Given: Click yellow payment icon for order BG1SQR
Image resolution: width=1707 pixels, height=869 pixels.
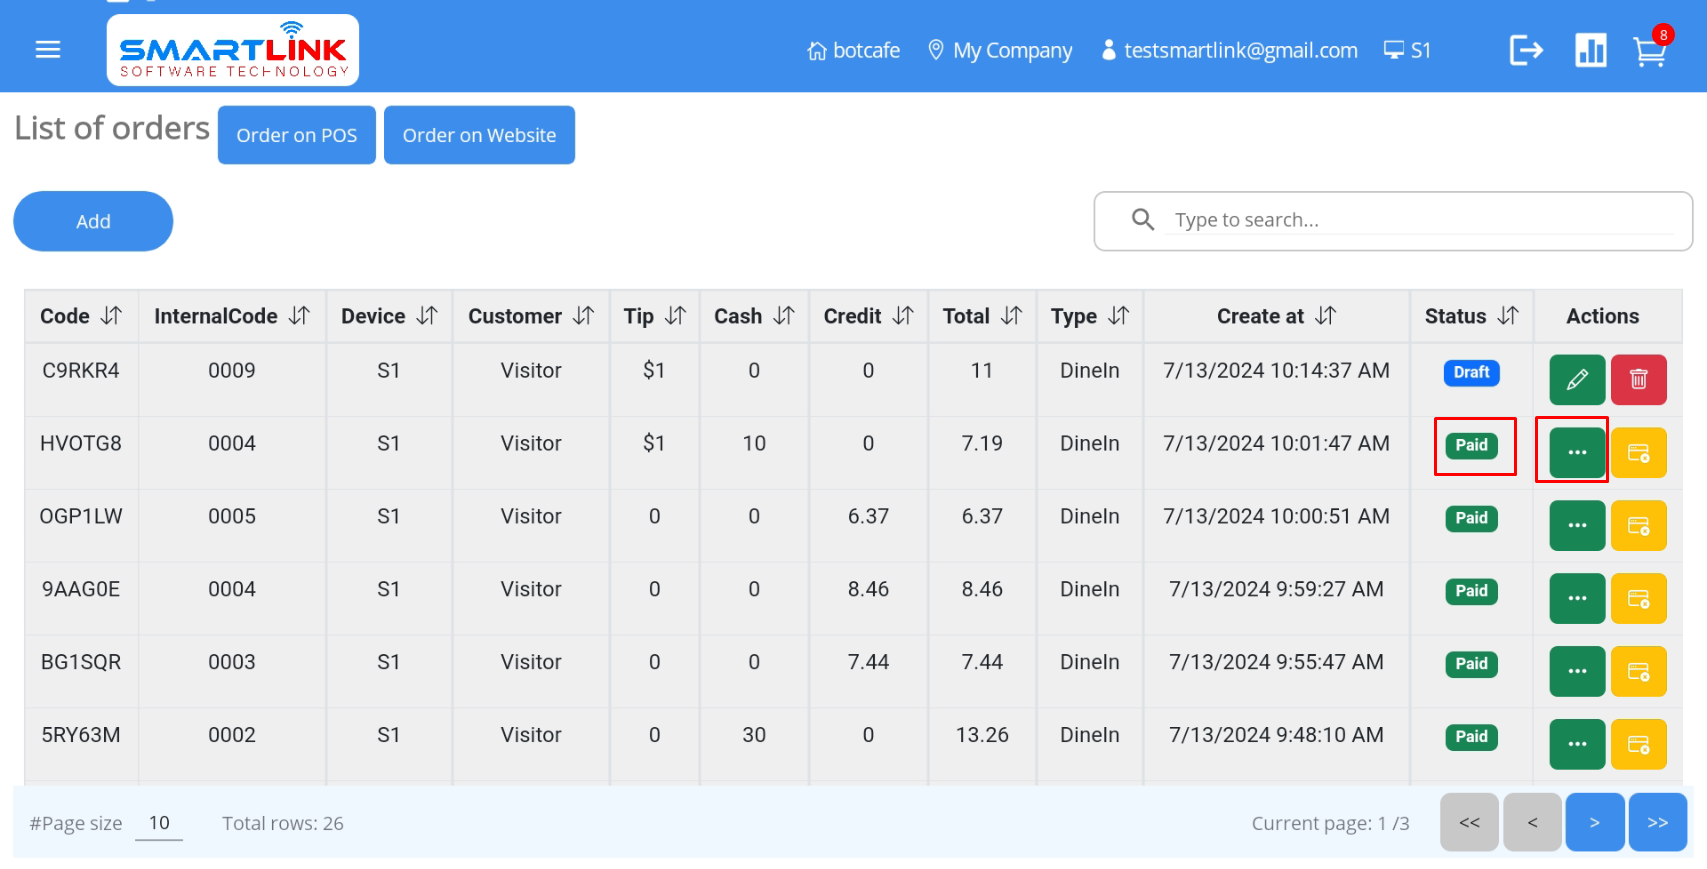Looking at the screenshot, I should [1638, 672].
